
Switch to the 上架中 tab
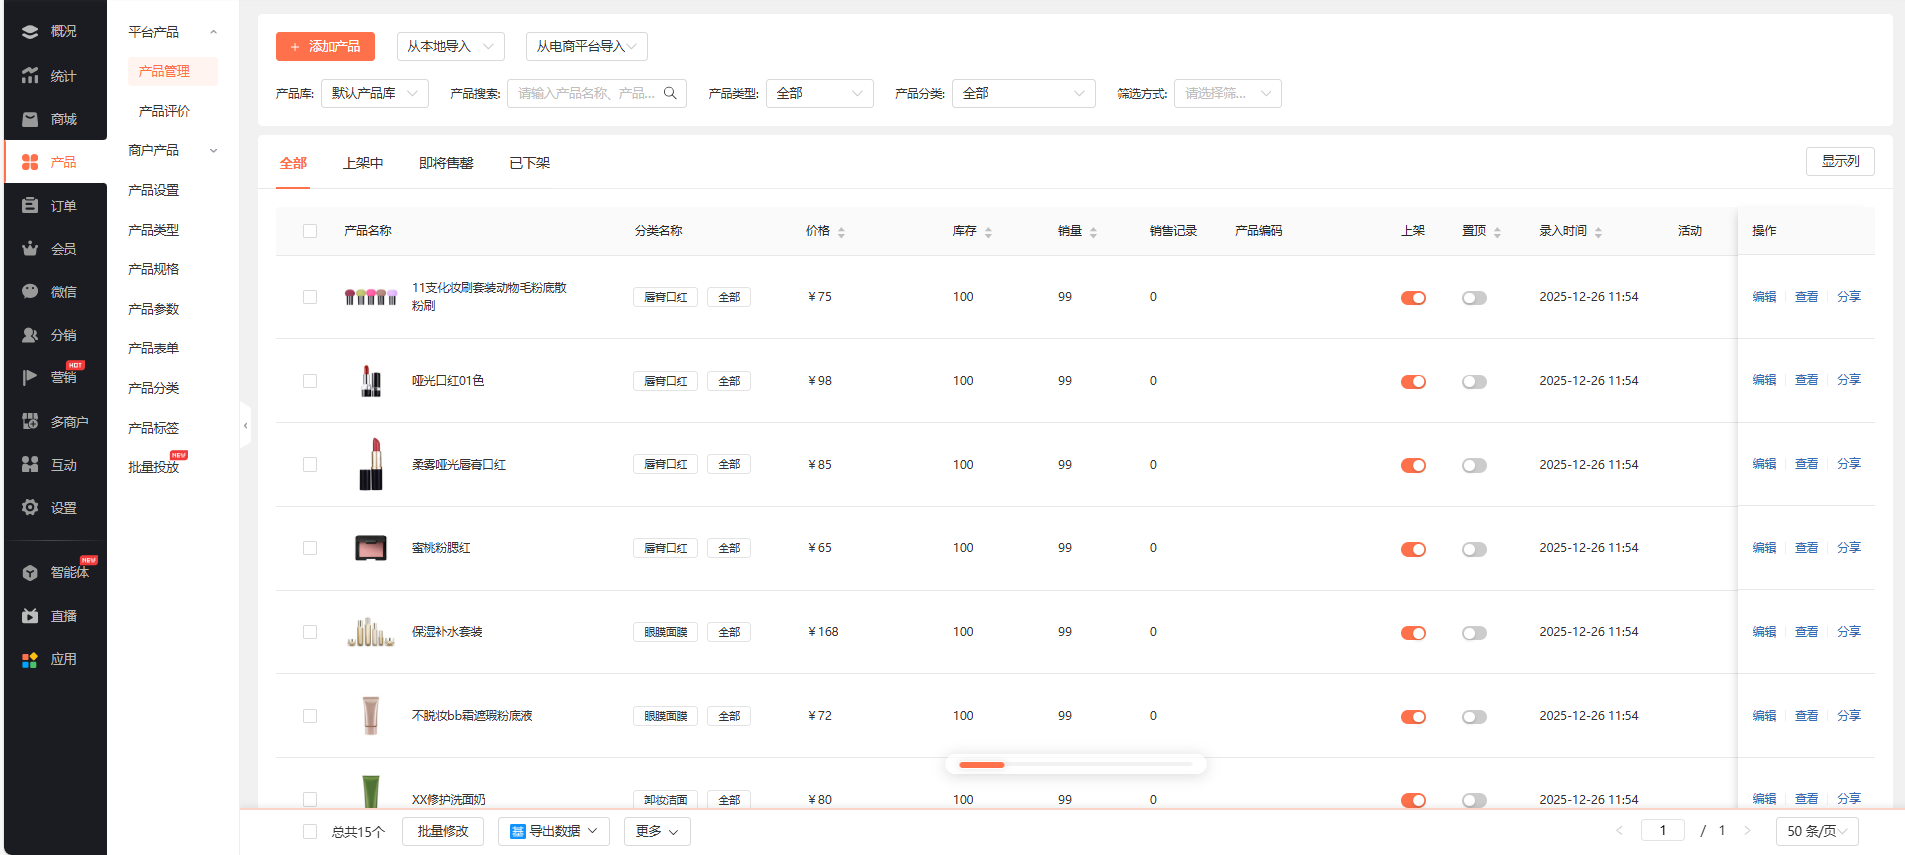363,163
